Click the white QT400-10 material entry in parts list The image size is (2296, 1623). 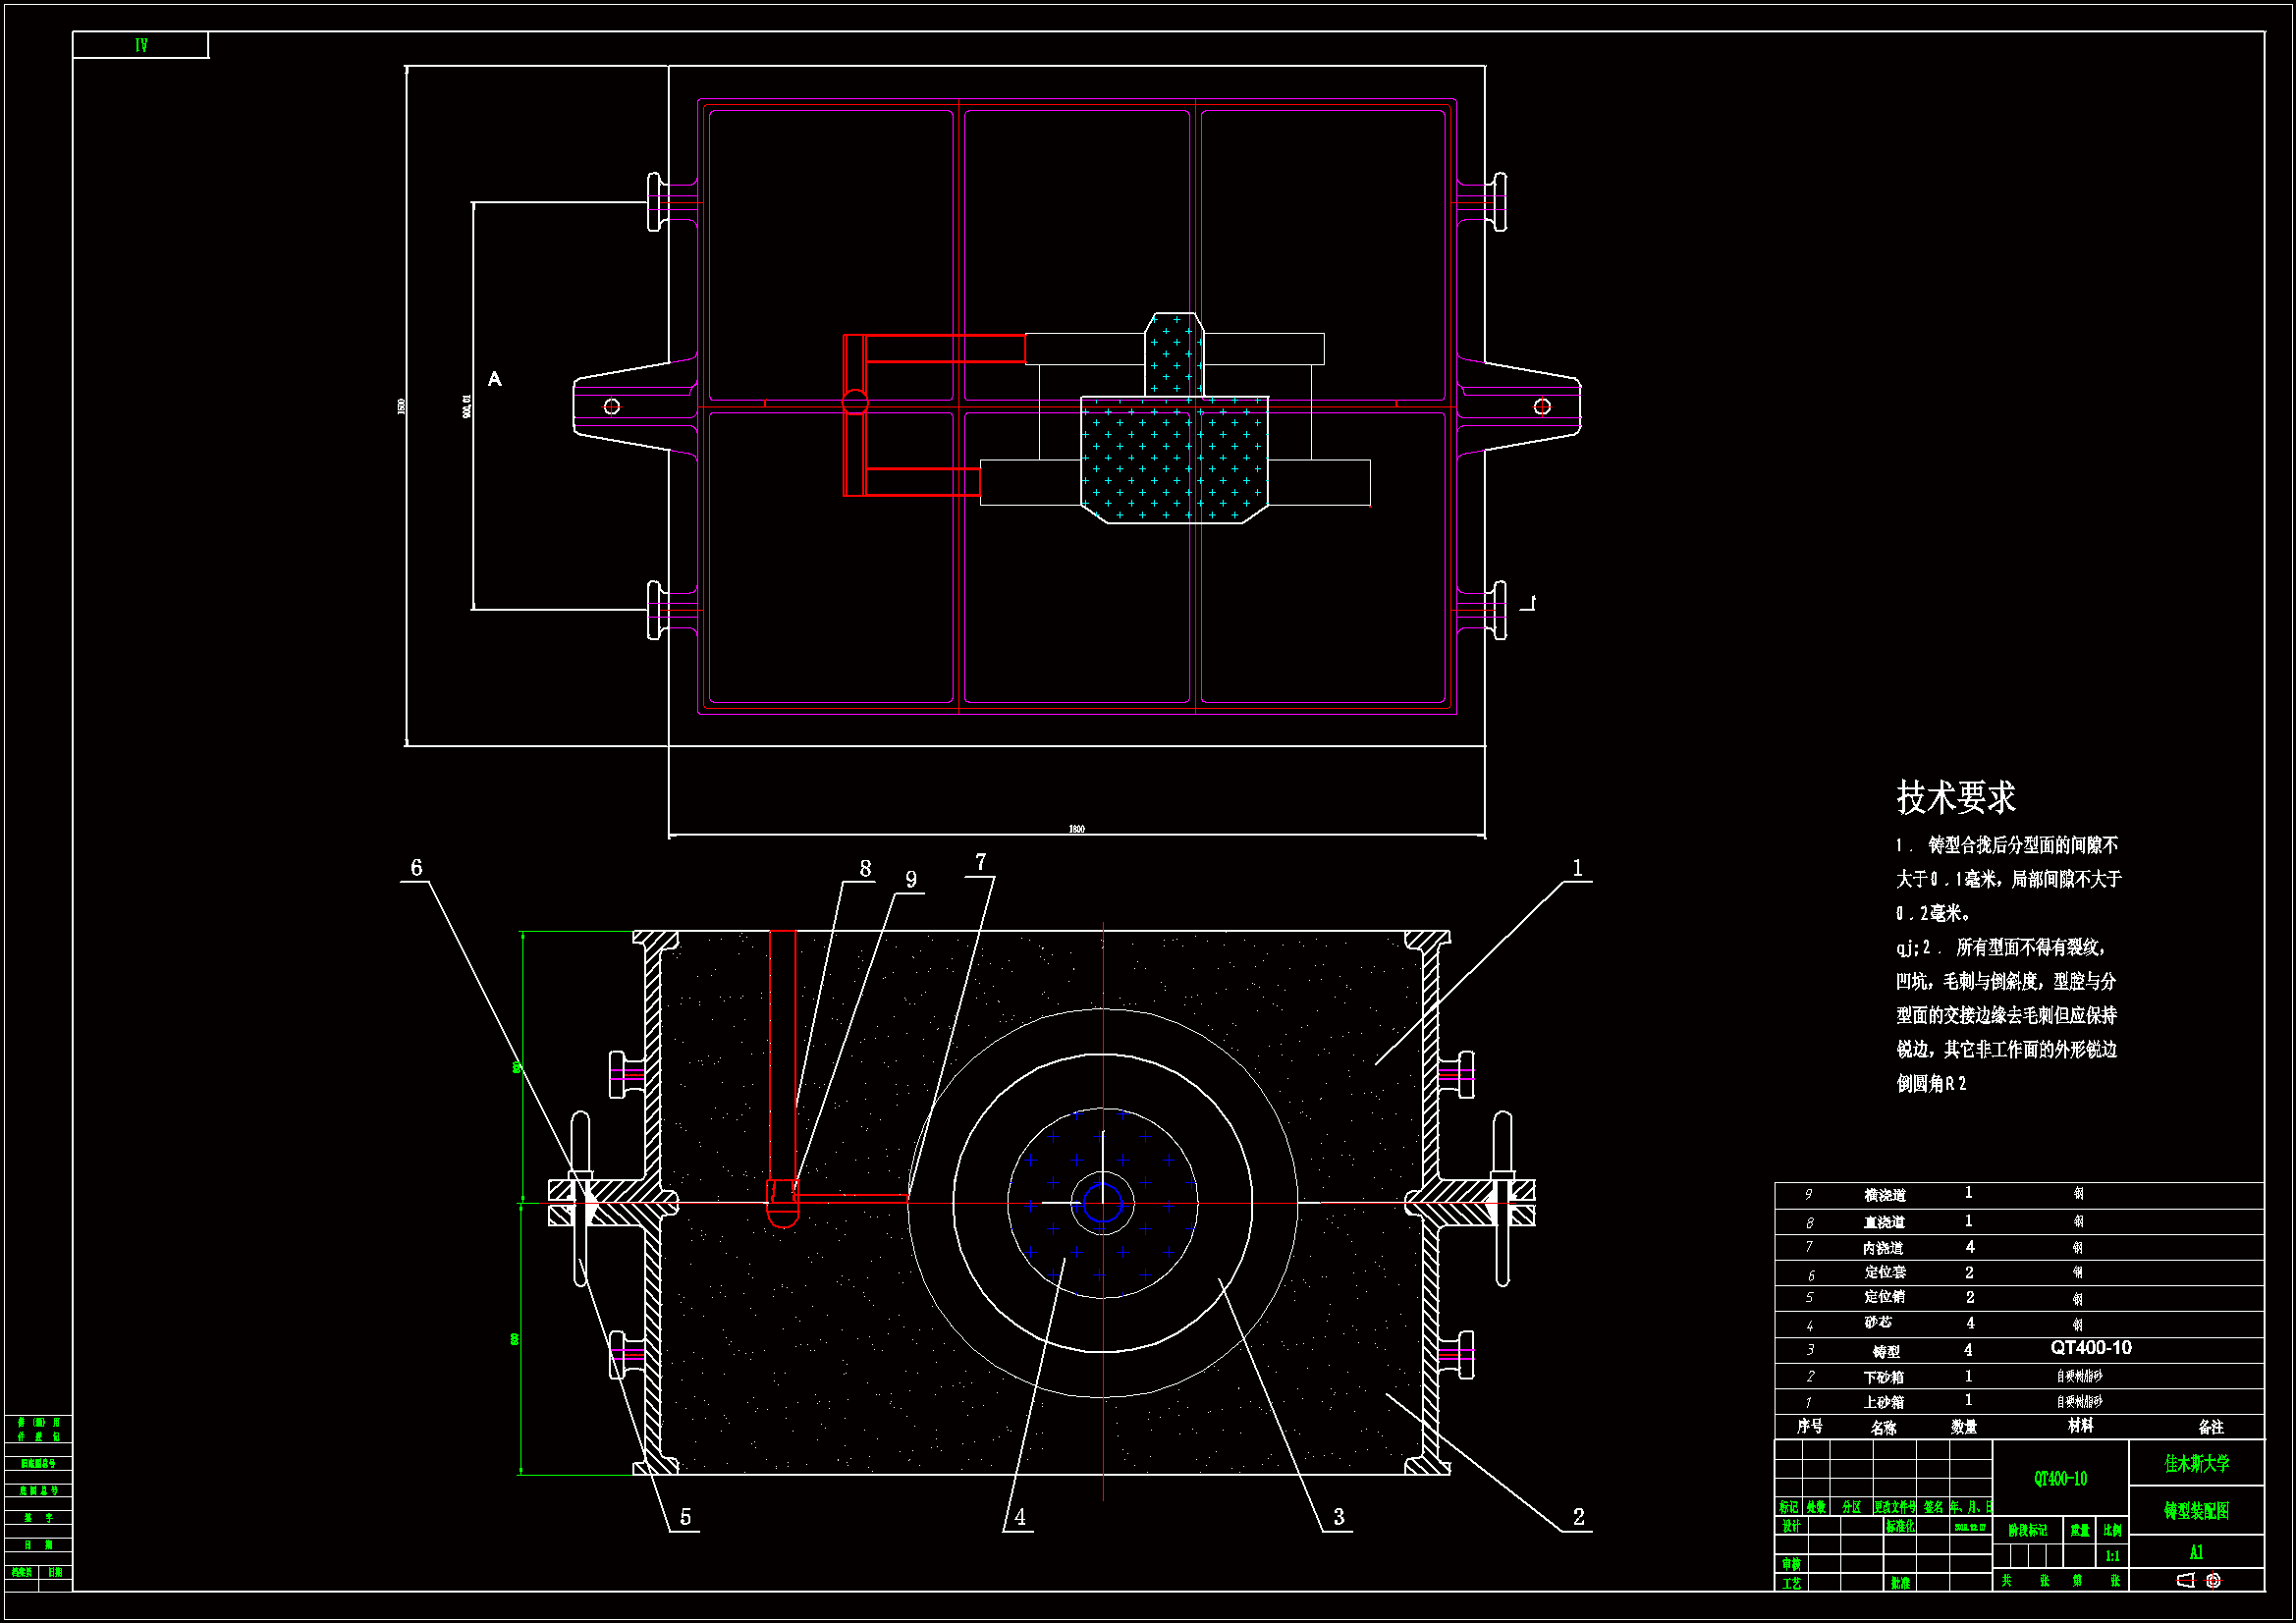(x=2090, y=1348)
